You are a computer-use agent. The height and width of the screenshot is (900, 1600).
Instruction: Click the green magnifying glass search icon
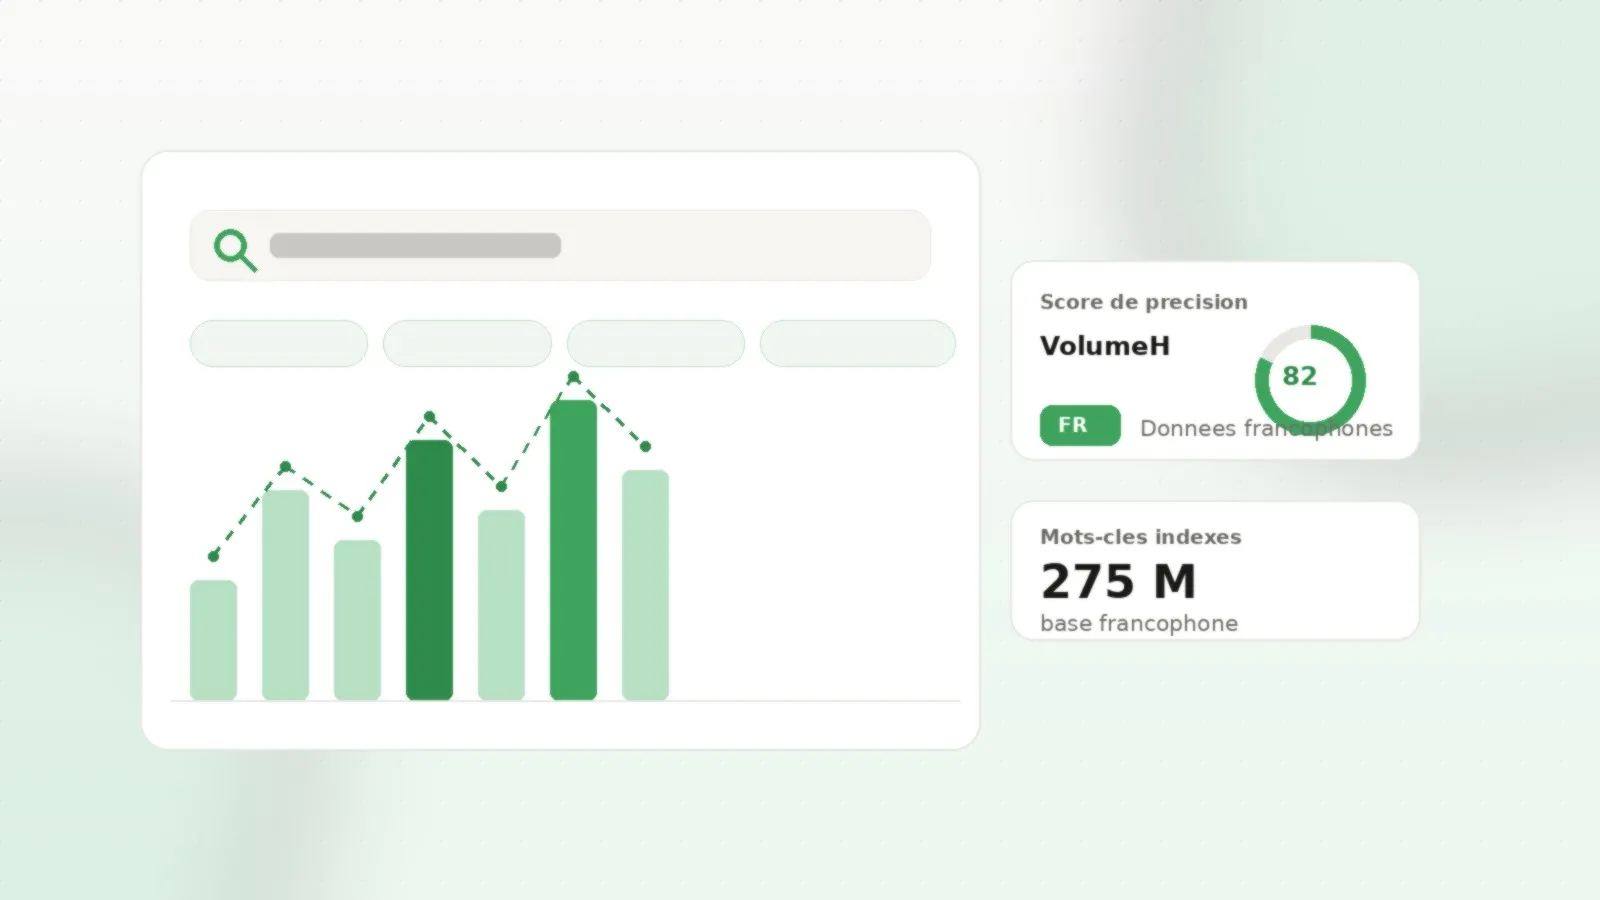(235, 250)
